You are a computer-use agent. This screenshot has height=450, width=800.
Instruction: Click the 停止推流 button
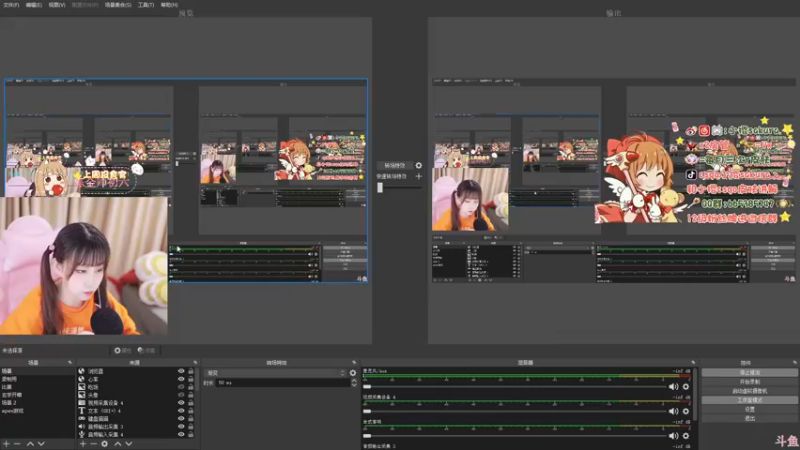click(749, 372)
